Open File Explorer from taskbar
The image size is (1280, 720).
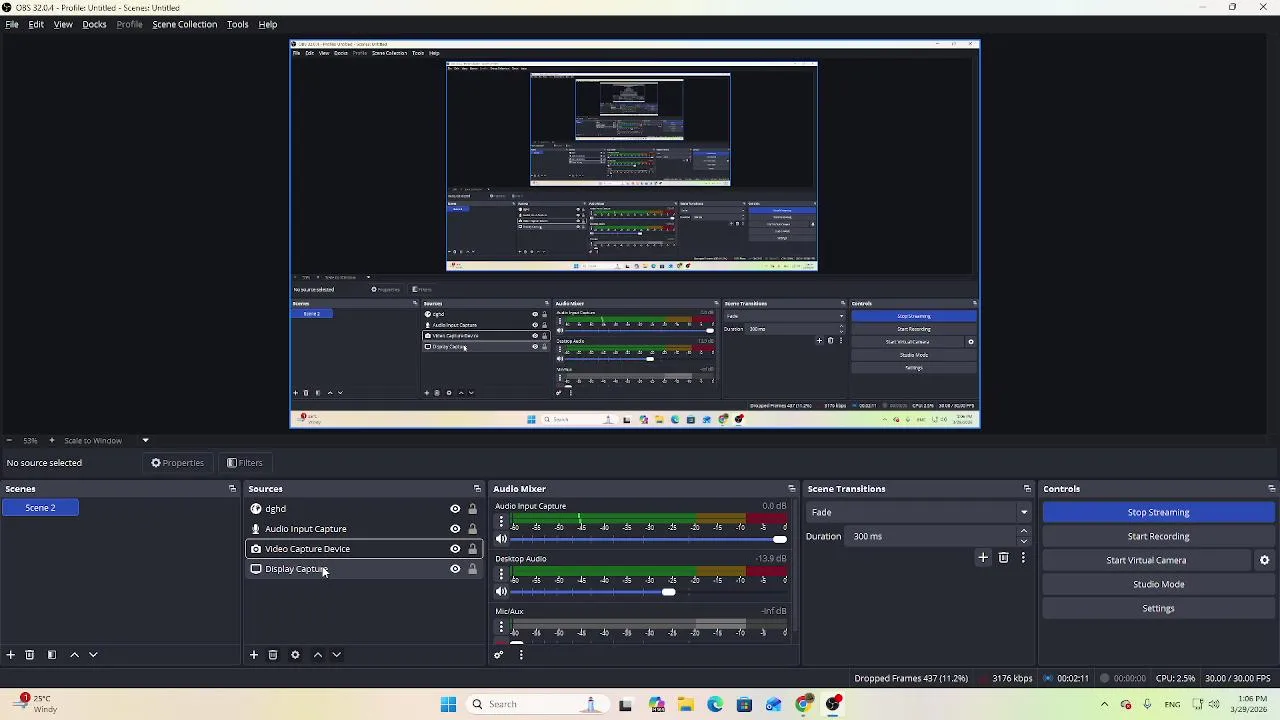coord(686,704)
